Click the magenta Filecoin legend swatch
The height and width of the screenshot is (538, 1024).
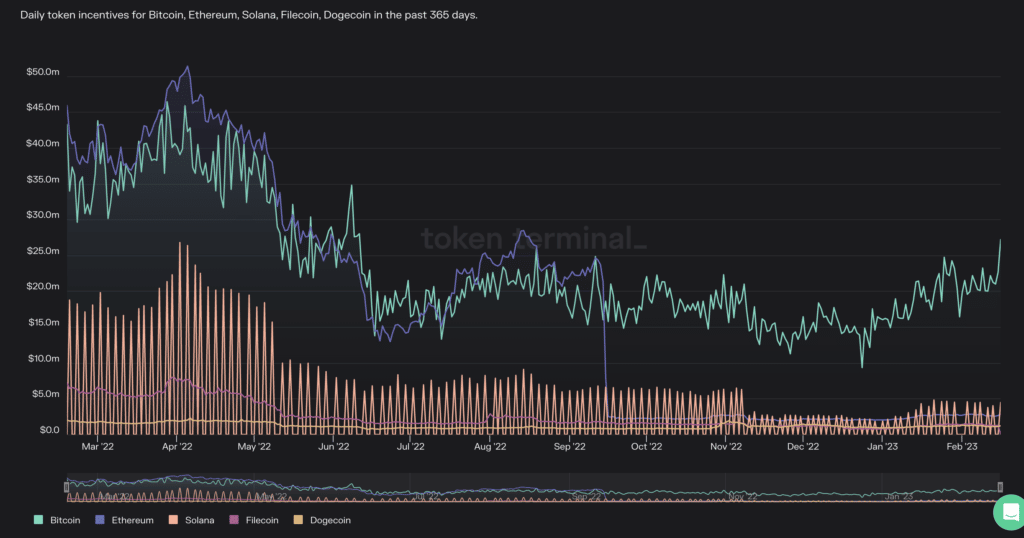[236, 520]
